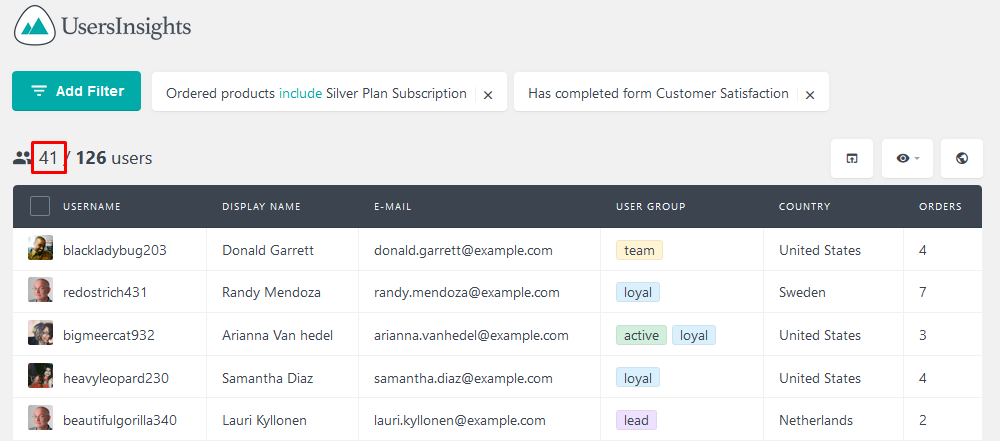Open the Has completed form filter
1000x441 pixels.
(x=658, y=93)
